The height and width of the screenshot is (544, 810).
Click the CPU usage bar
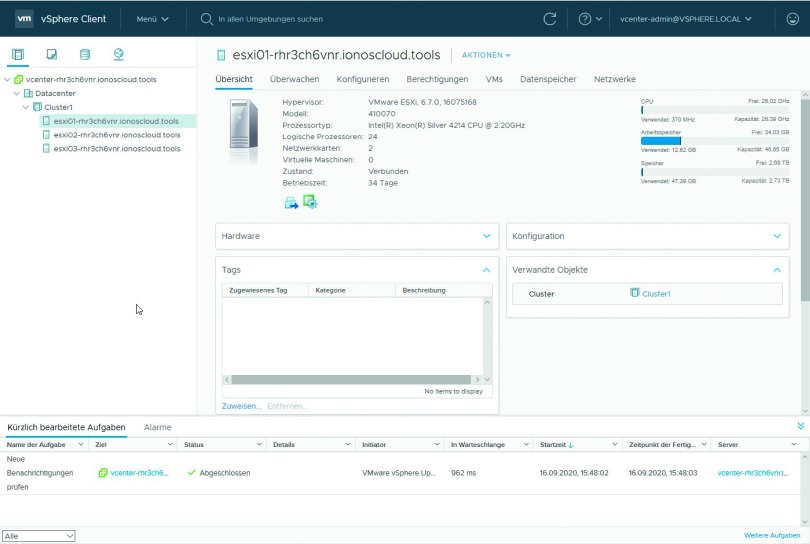coord(715,110)
